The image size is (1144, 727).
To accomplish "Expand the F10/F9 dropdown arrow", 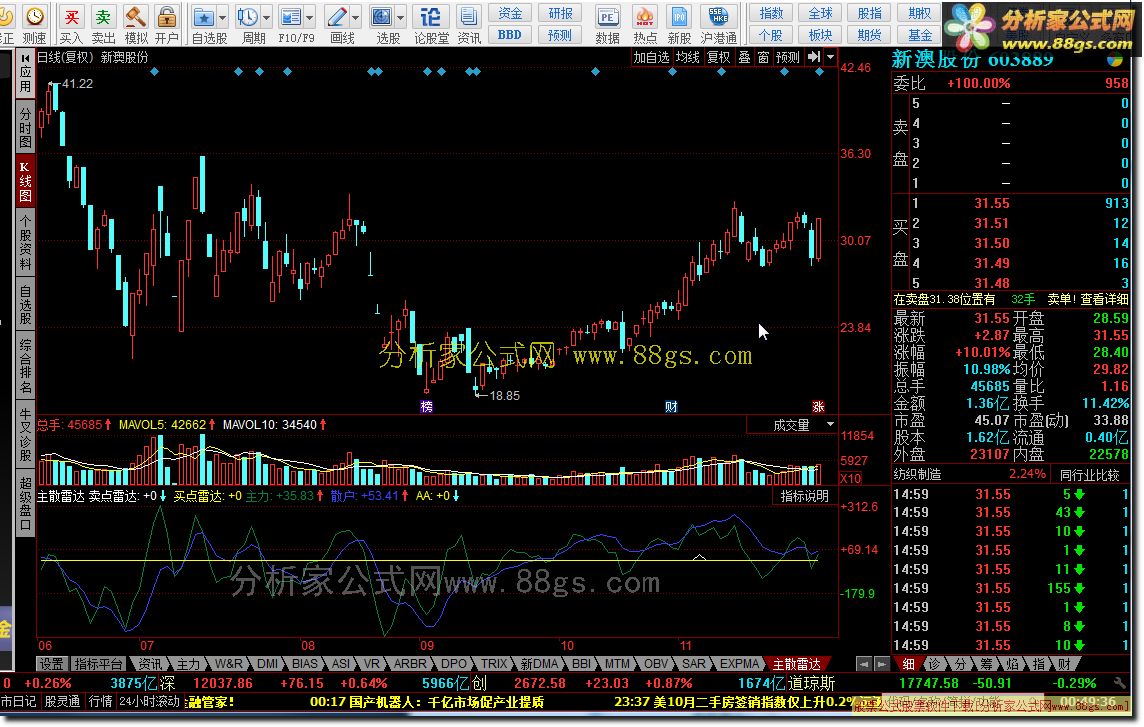I will [x=309, y=16].
